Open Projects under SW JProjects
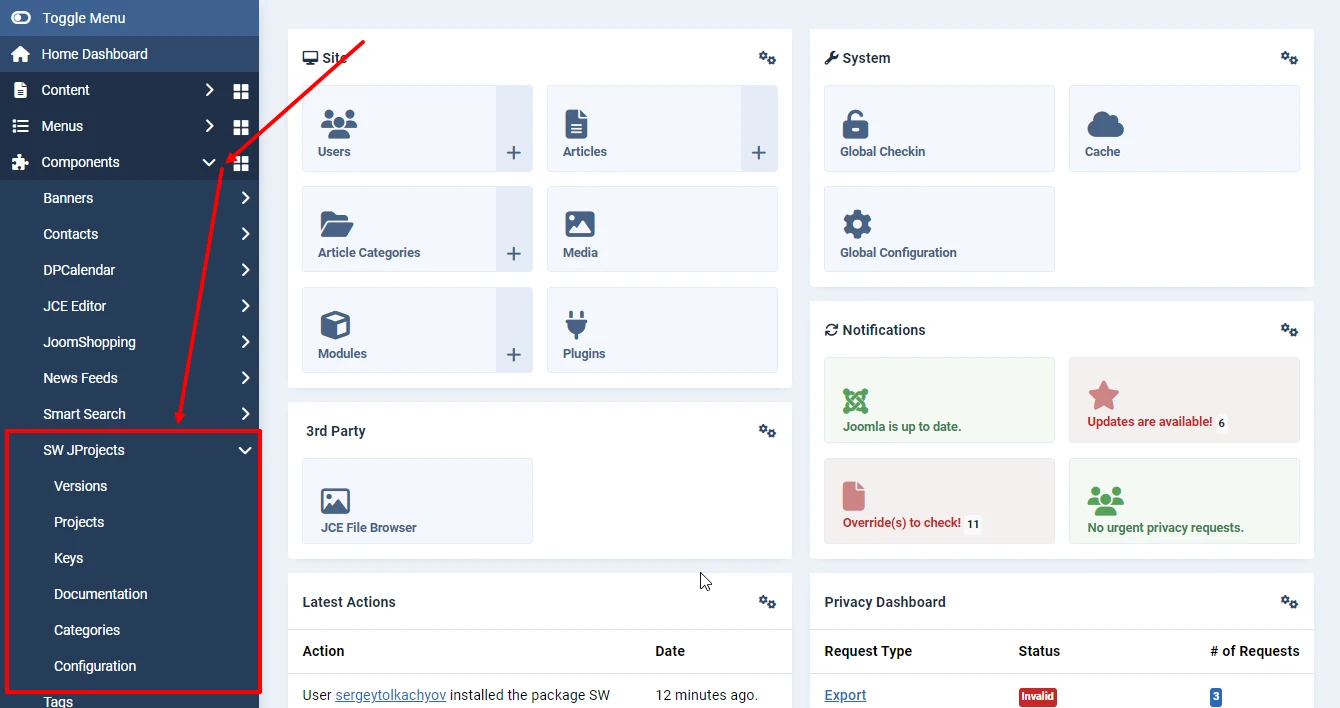Screen dimensions: 1340x708 click(79, 522)
